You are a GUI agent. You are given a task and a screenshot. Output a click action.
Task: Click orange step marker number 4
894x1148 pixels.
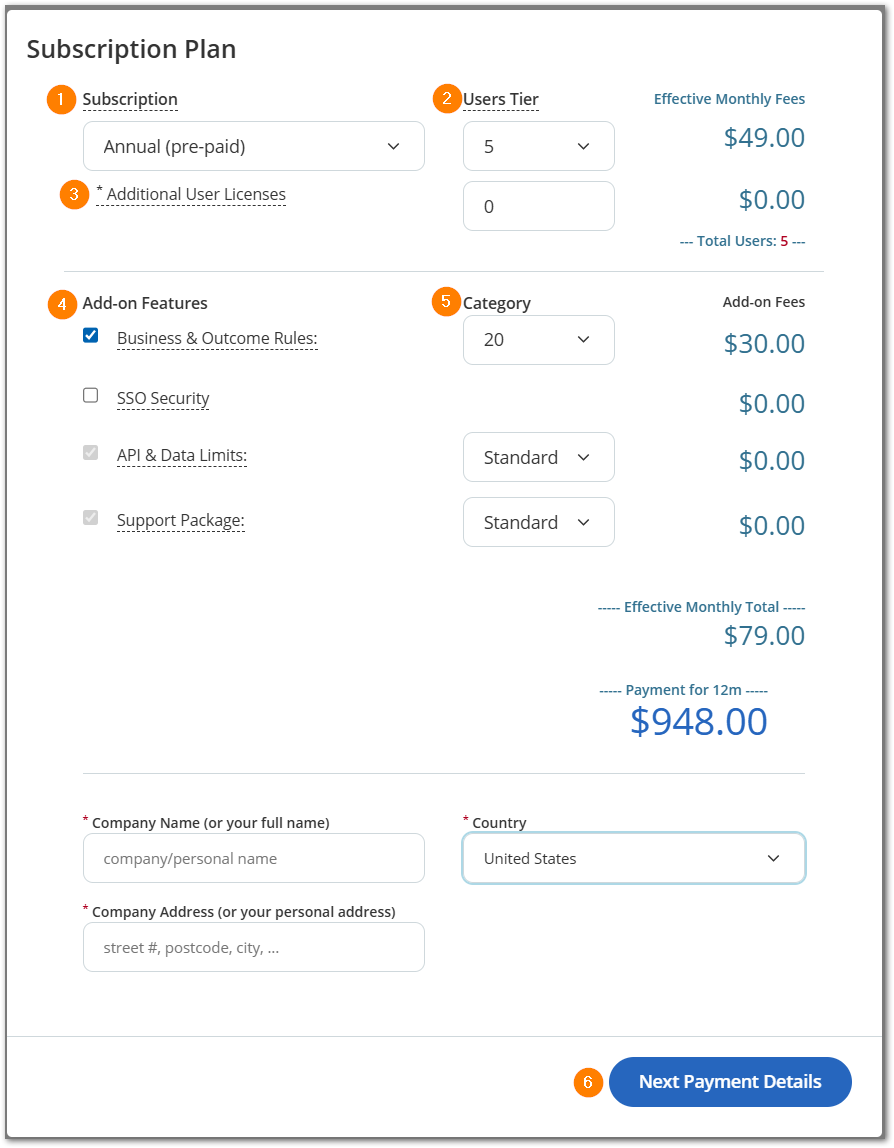tap(62, 303)
